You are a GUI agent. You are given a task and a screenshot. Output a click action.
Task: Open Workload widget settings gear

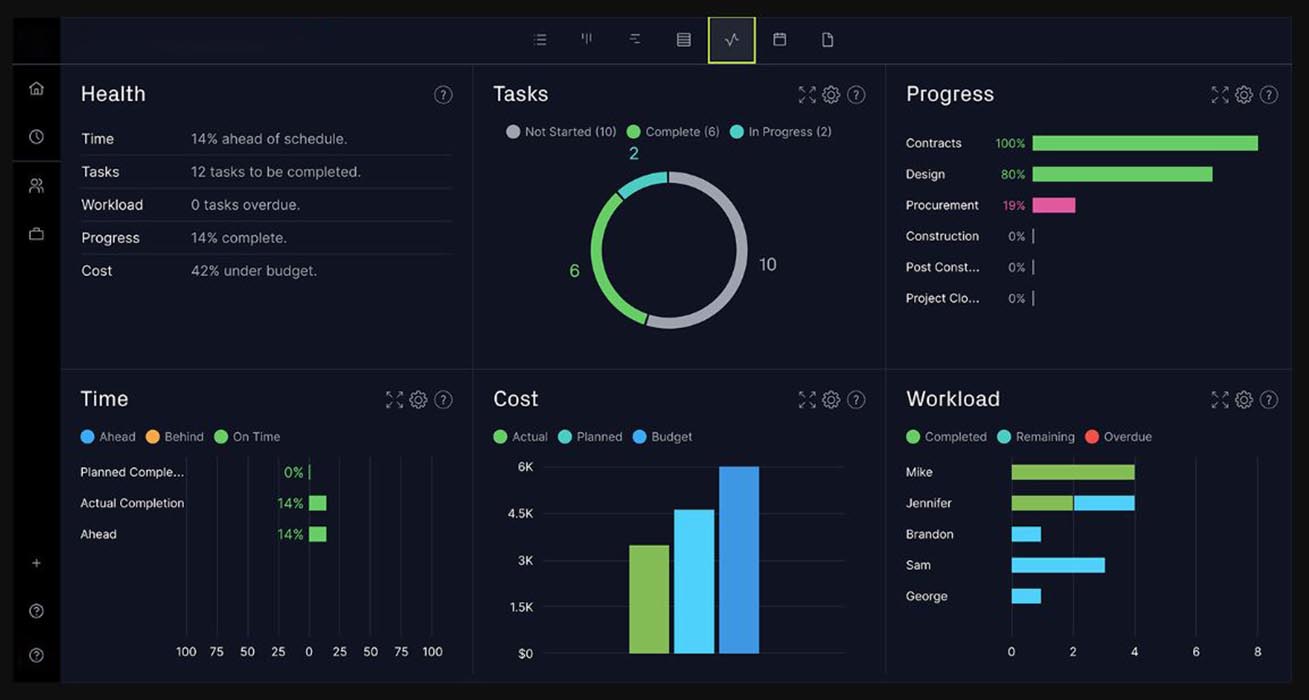click(x=1244, y=400)
